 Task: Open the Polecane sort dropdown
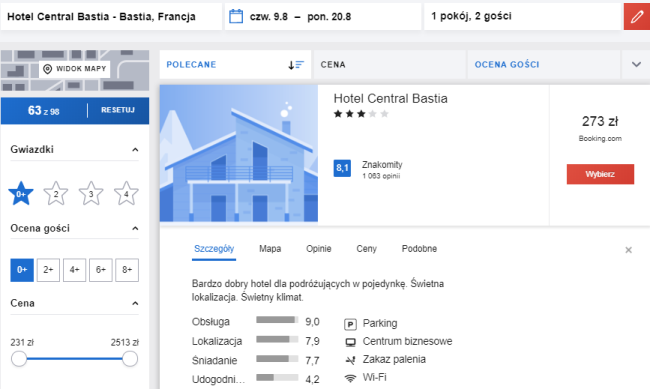(235, 65)
